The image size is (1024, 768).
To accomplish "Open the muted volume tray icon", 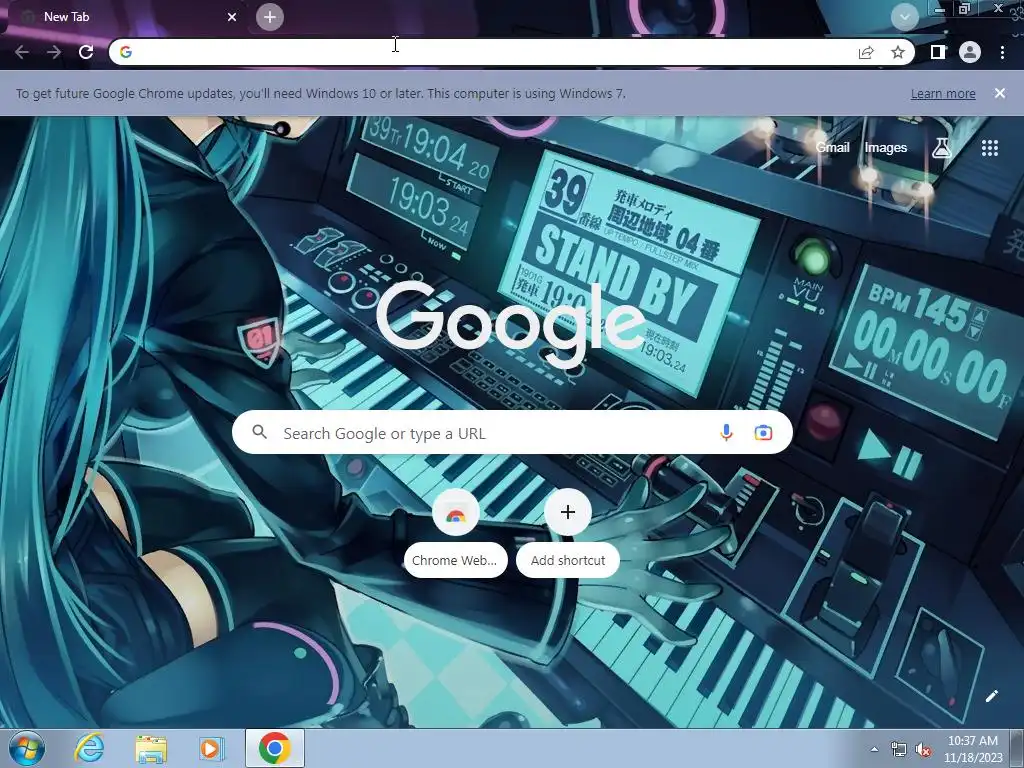I will pyautogui.click(x=923, y=750).
